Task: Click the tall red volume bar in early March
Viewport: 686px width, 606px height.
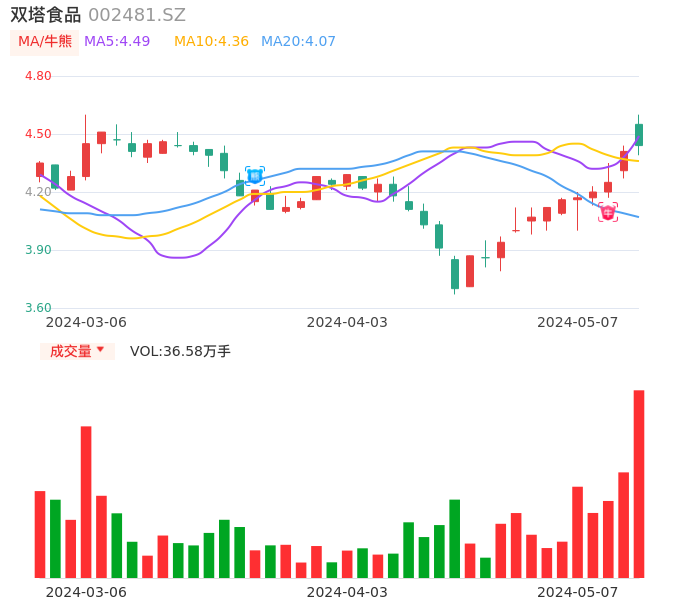Action: click(x=86, y=502)
